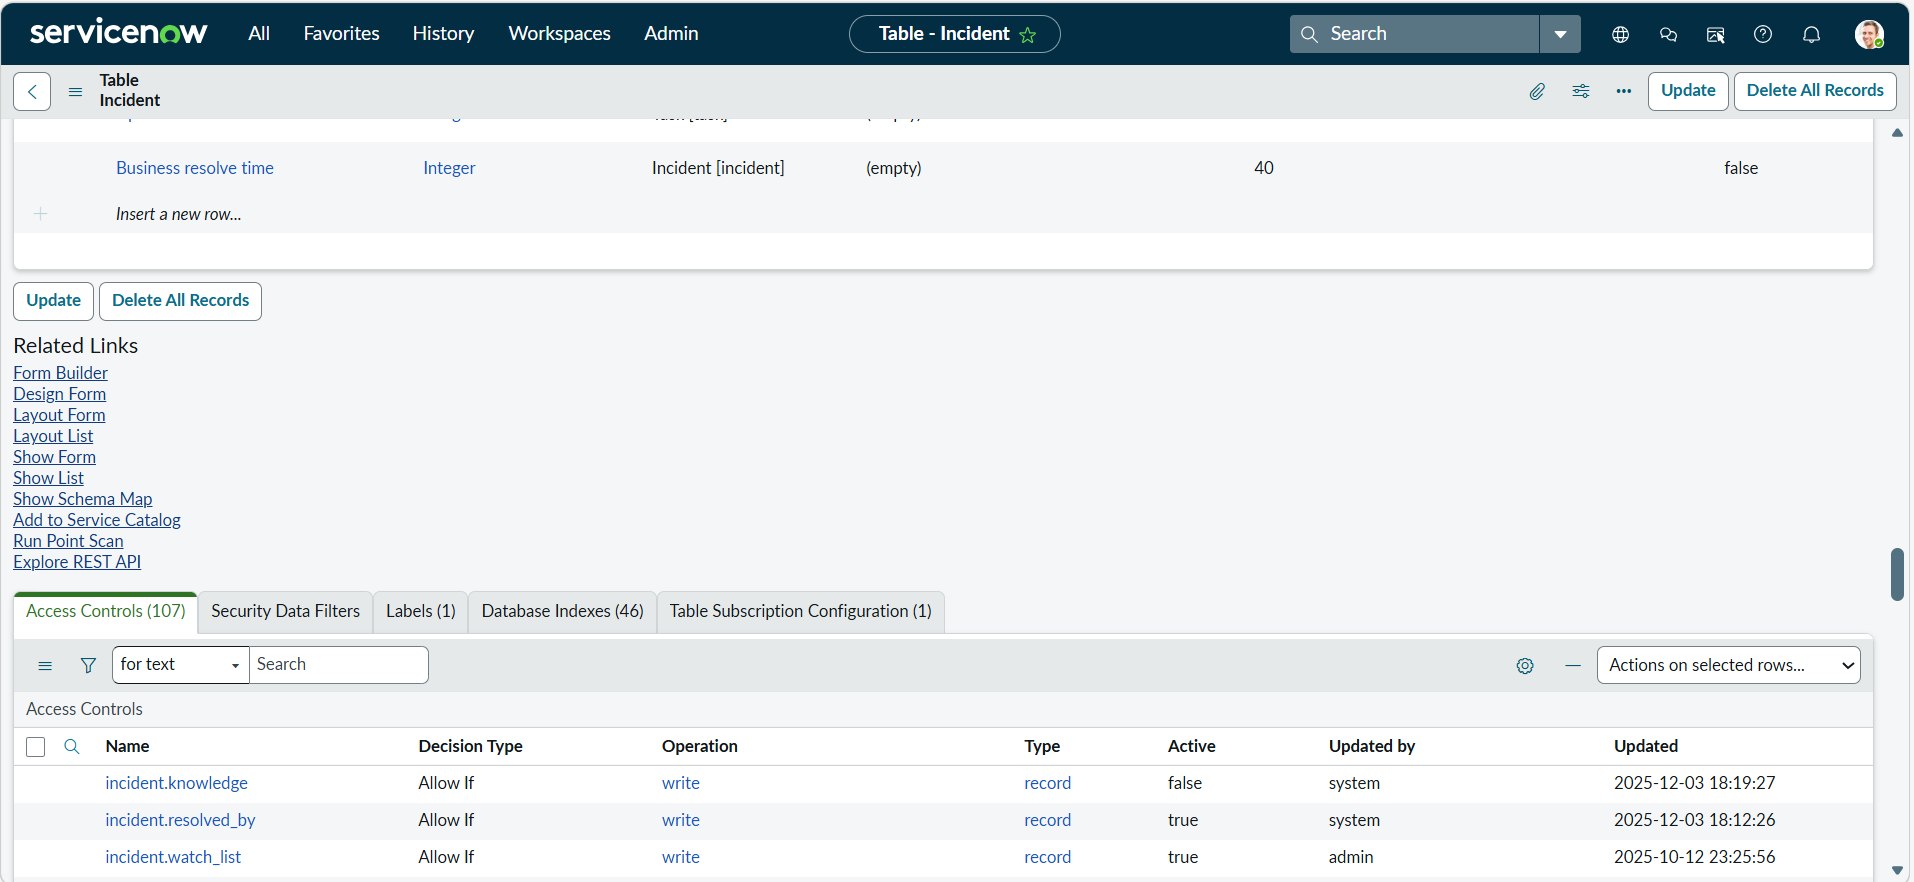Image resolution: width=1914 pixels, height=882 pixels.
Task: Favorite the Table - Incident star
Action: 1028,35
